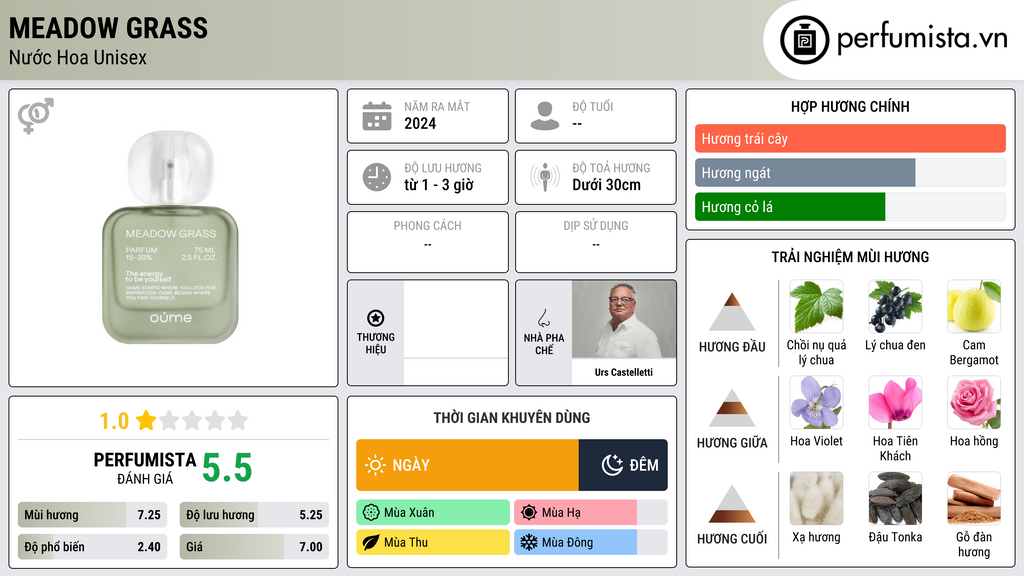Click the Độ phổ biến 2.40 score bar
Screen dimensions: 1024x576
pyautogui.click(x=92, y=547)
